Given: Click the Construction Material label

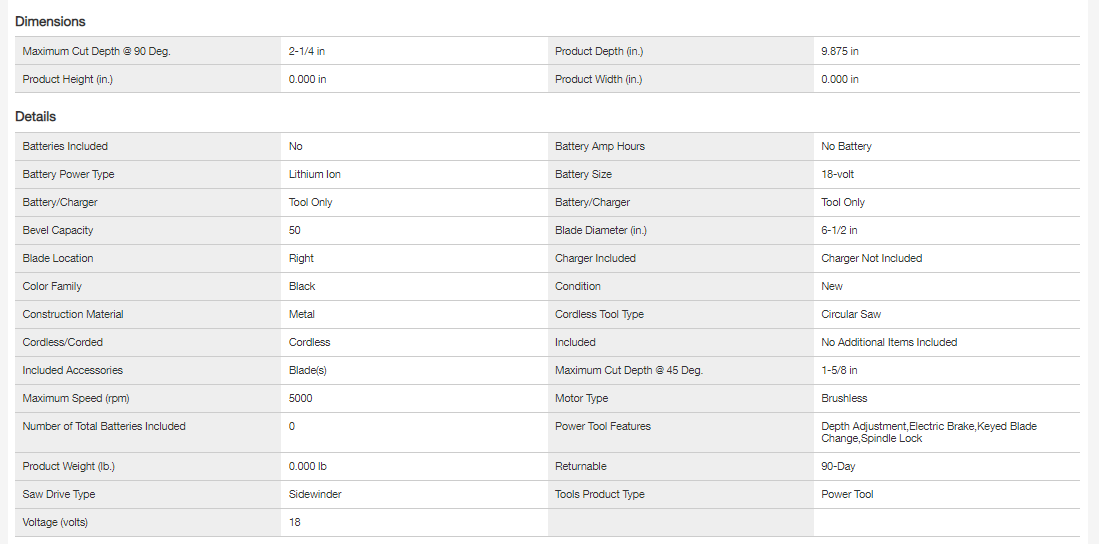Looking at the screenshot, I should (73, 314).
